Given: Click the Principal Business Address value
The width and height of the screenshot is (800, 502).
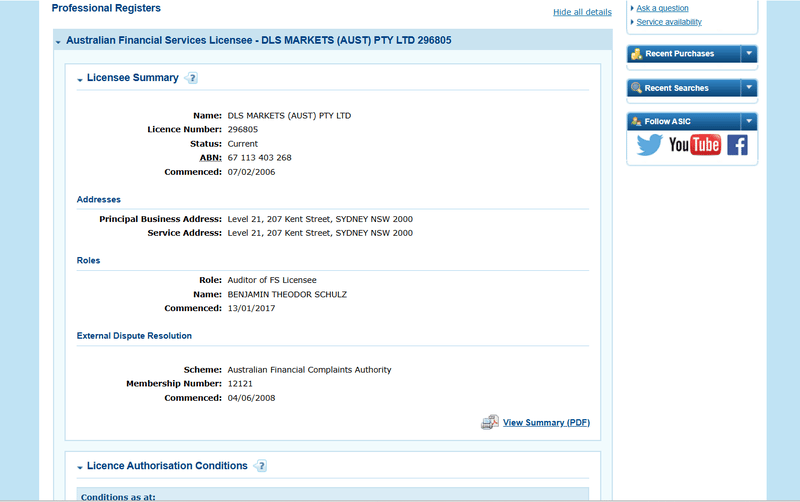Looking at the screenshot, I should click(320, 219).
